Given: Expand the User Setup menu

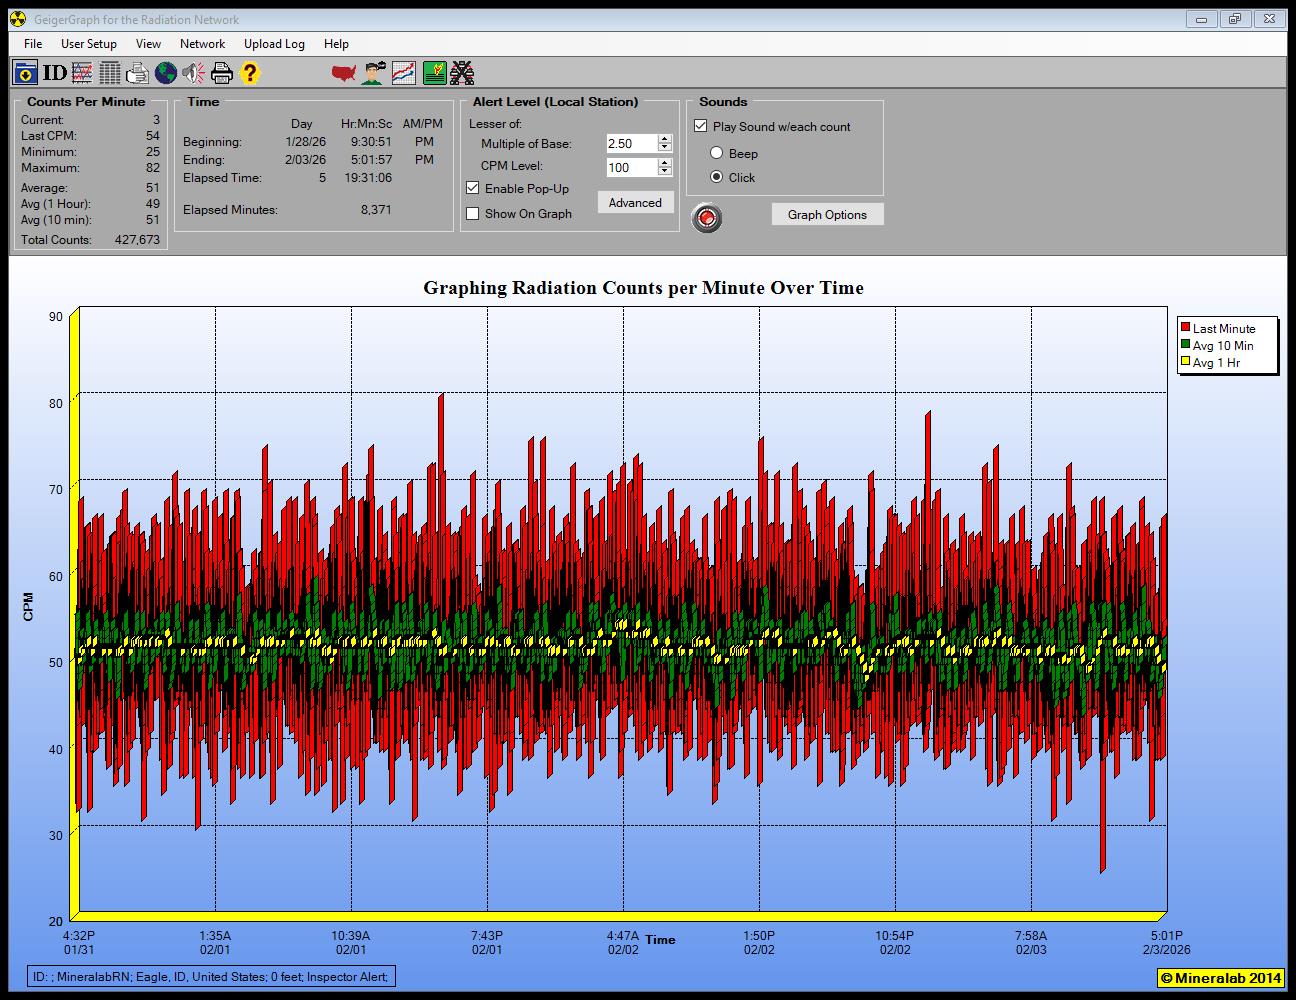Looking at the screenshot, I should tap(88, 44).
